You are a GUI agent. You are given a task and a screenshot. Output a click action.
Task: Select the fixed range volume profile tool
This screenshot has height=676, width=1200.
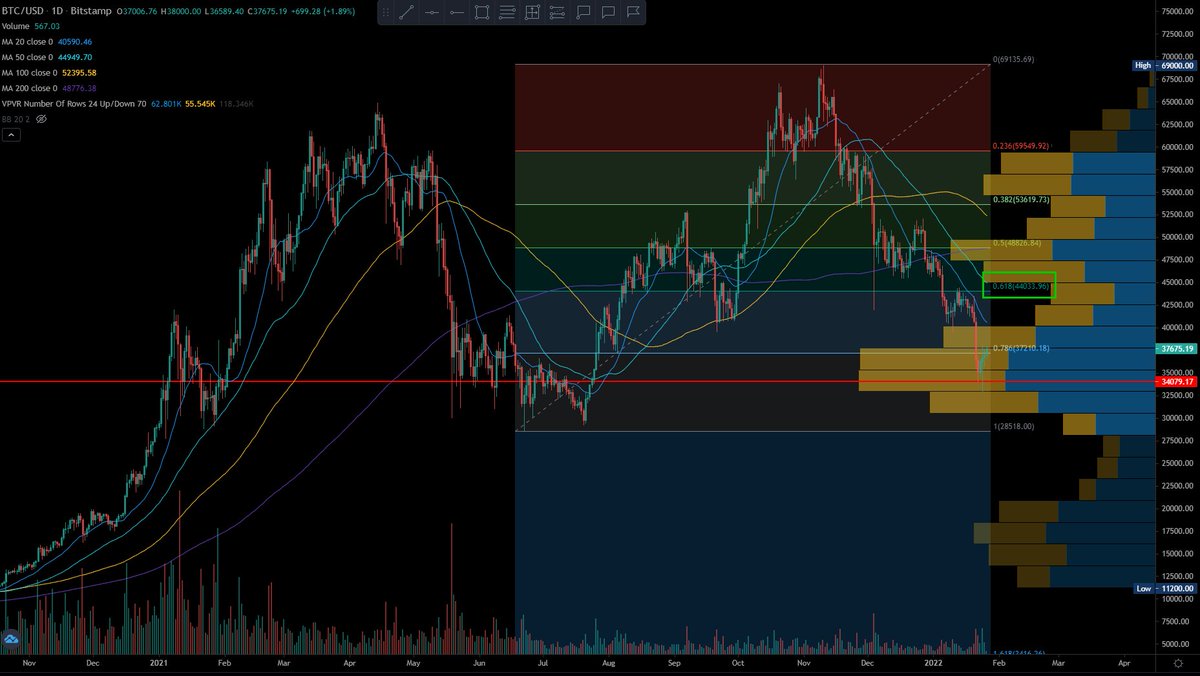tap(558, 13)
